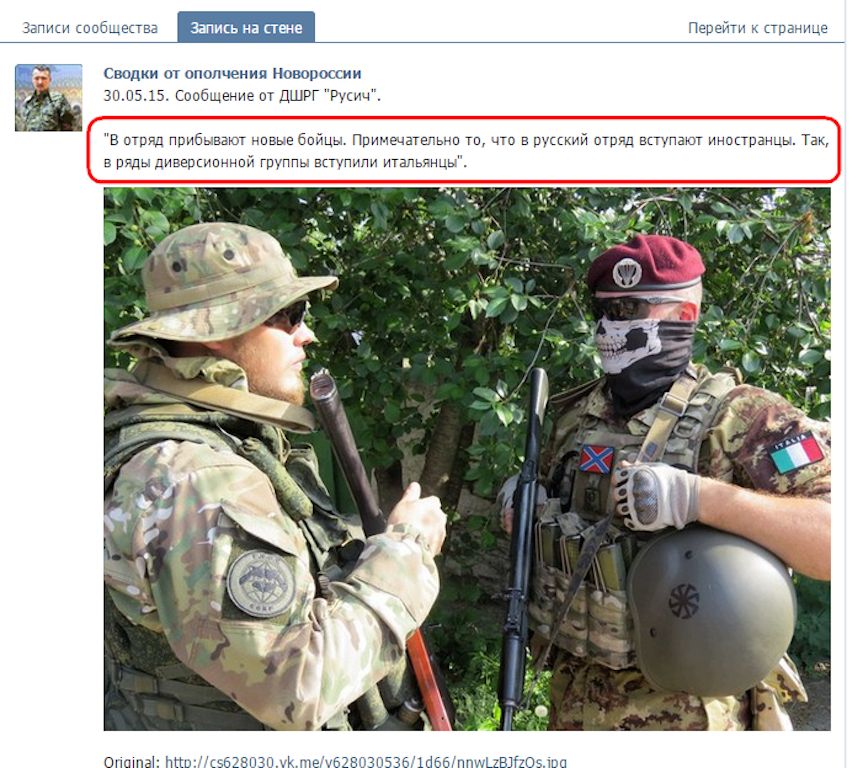
Task: Click the black rifle barrel in center
Action: [x=525, y=551]
